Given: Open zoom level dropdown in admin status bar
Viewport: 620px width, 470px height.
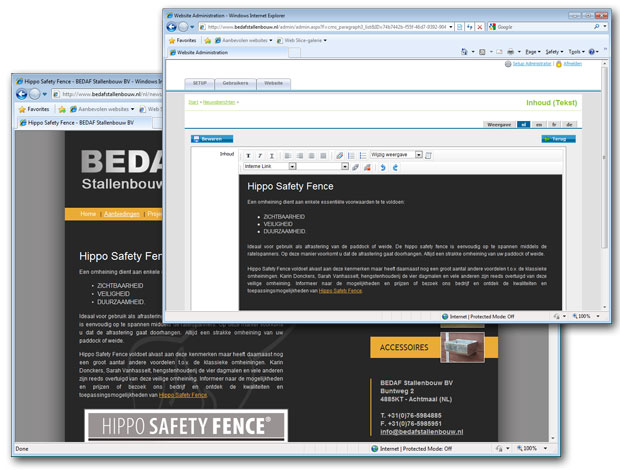Looking at the screenshot, I should coord(598,316).
